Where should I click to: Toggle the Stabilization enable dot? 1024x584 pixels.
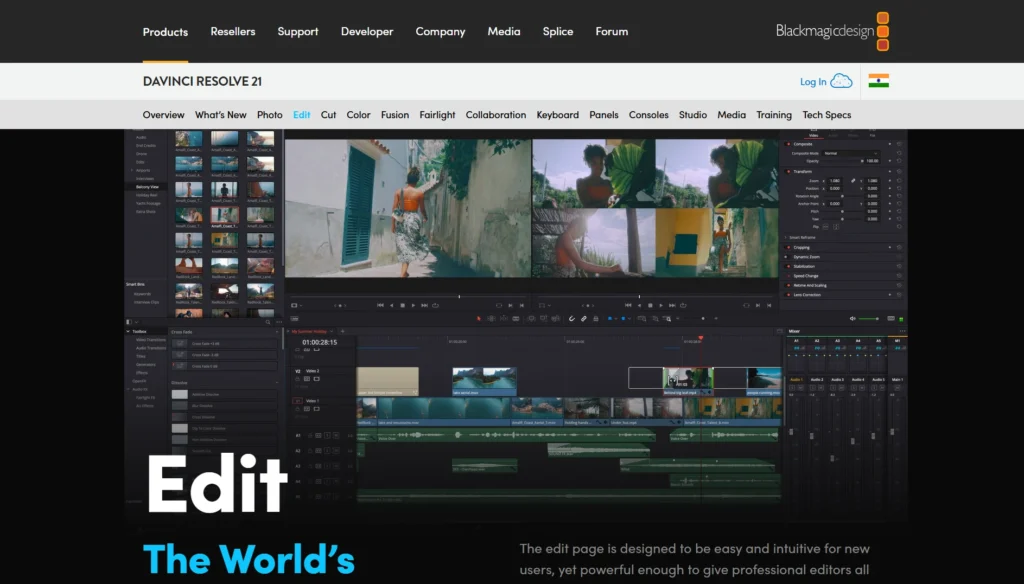coord(788,267)
